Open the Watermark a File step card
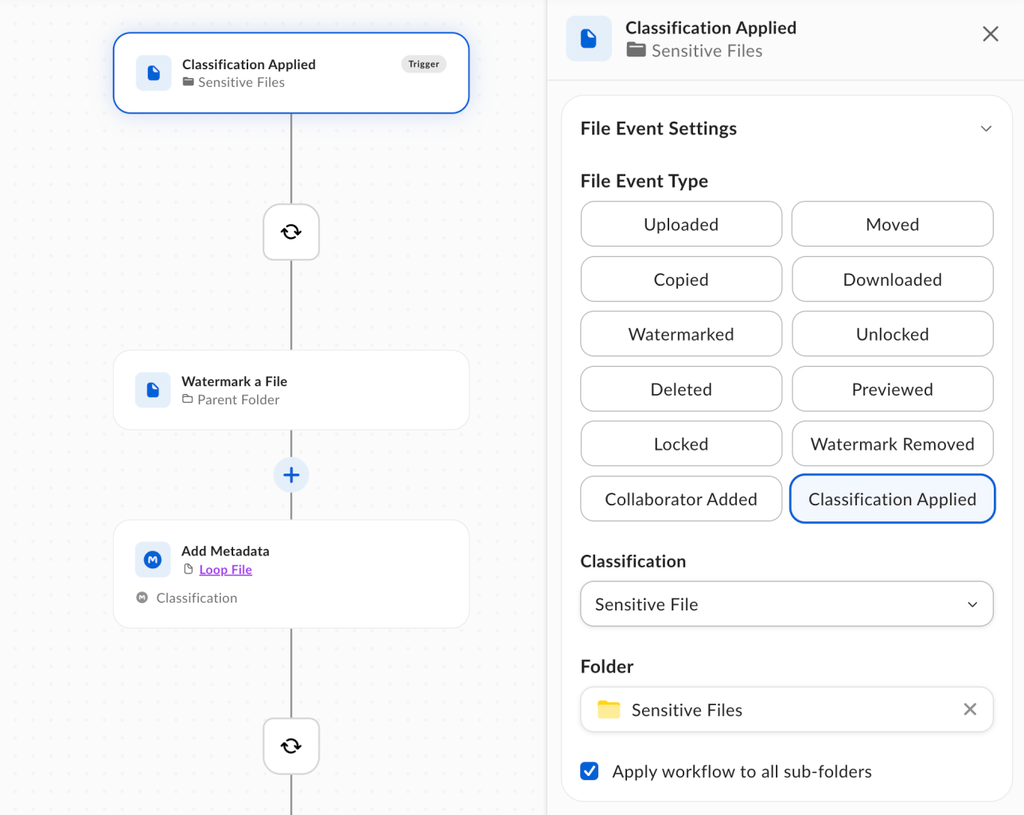This screenshot has height=815, width=1024. click(291, 390)
